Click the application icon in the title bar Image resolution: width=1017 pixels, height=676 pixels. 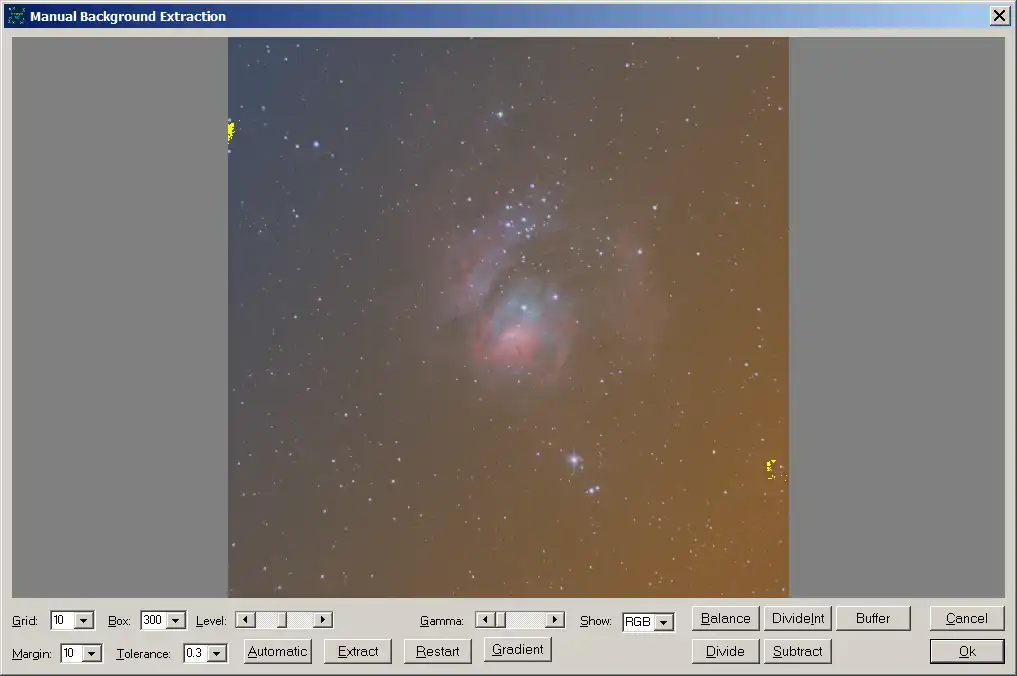coord(16,16)
